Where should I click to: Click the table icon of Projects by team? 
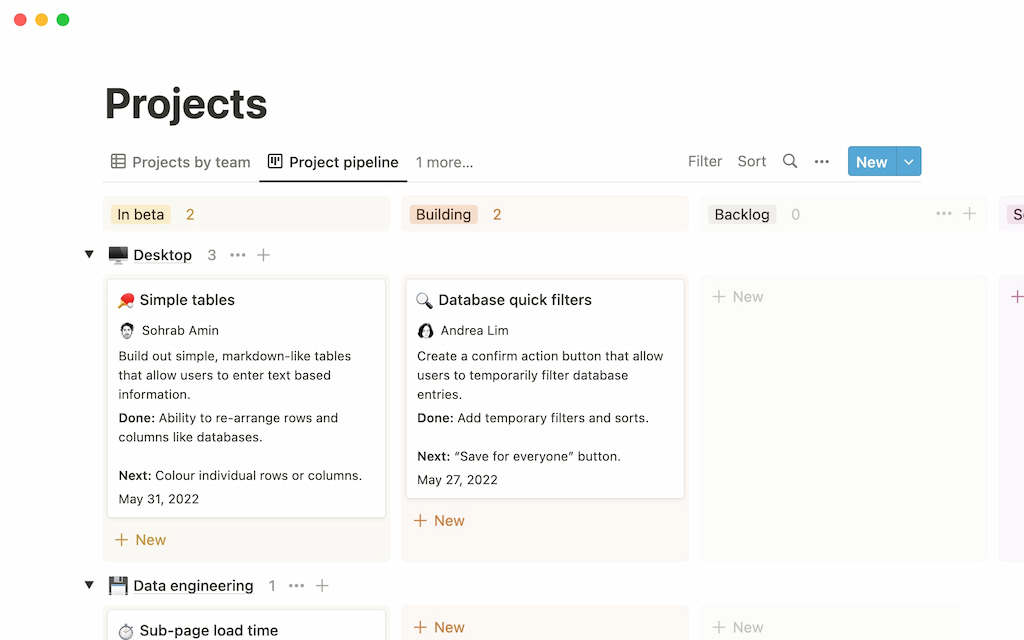118,161
